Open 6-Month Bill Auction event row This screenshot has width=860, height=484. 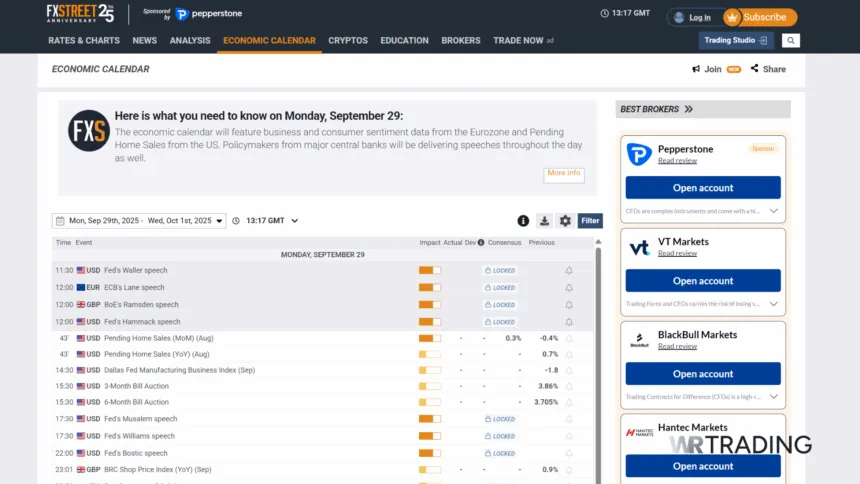(x=322, y=402)
